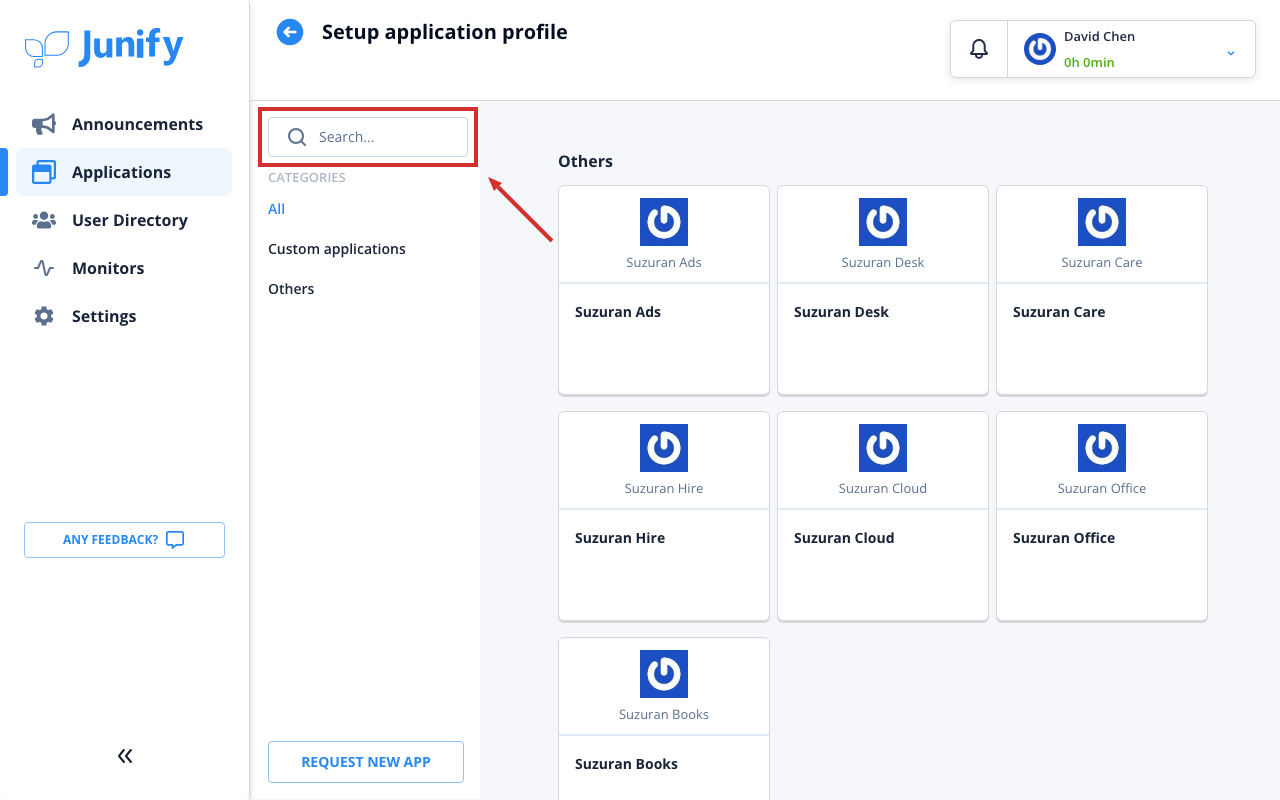Go back using the blue arrow icon
Screen dimensions: 1280x800
290,32
